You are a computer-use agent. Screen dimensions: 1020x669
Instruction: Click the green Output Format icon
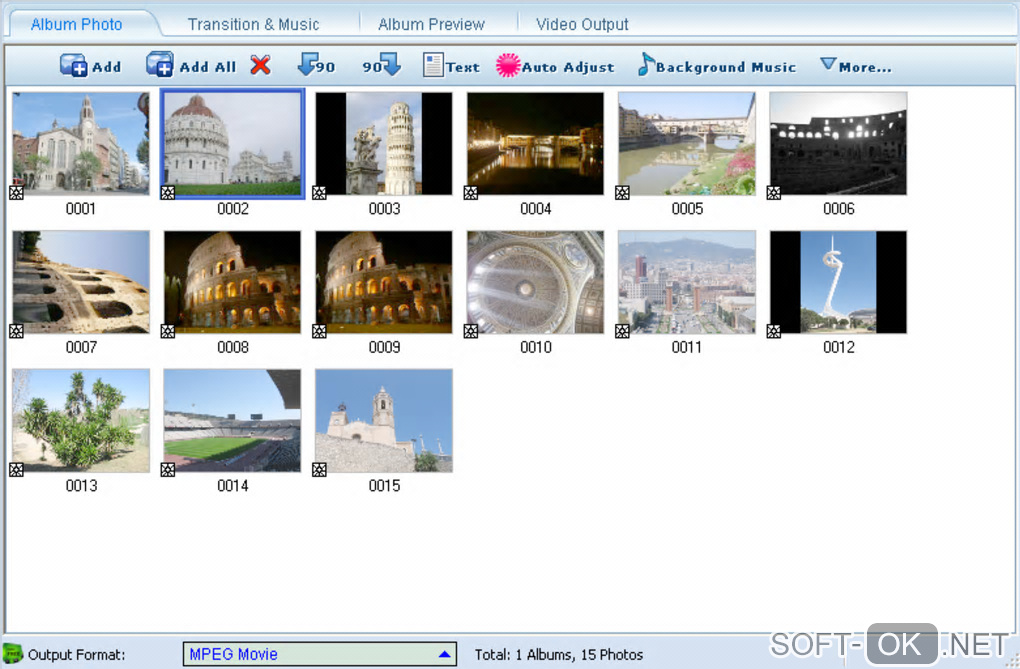click(x=12, y=653)
